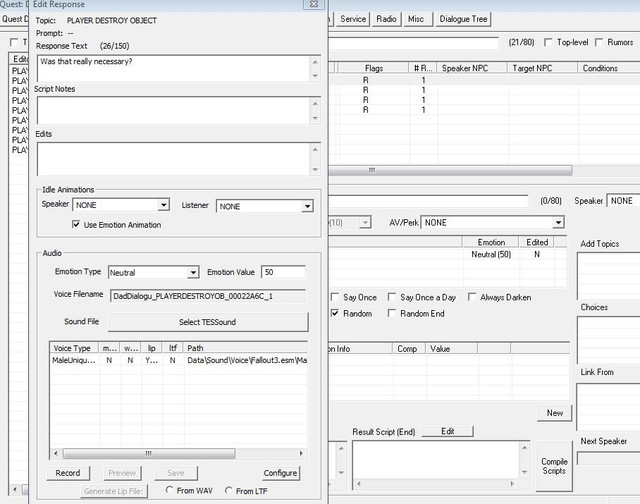Click the Emotion column header
This screenshot has width=640, height=504.
pos(491,242)
